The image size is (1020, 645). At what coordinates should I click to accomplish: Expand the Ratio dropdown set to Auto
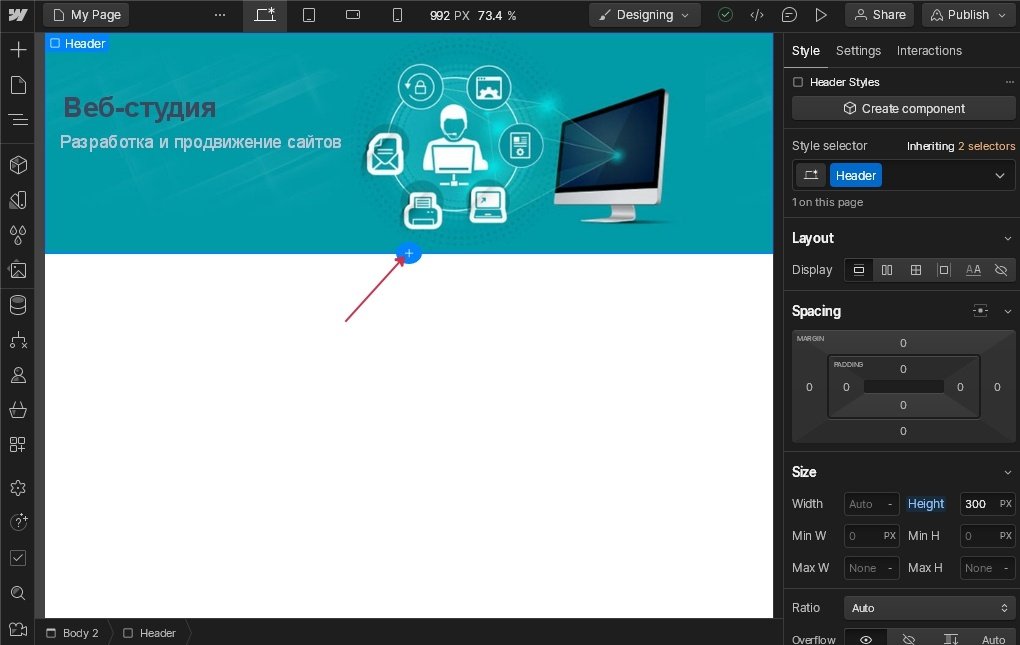(x=930, y=608)
